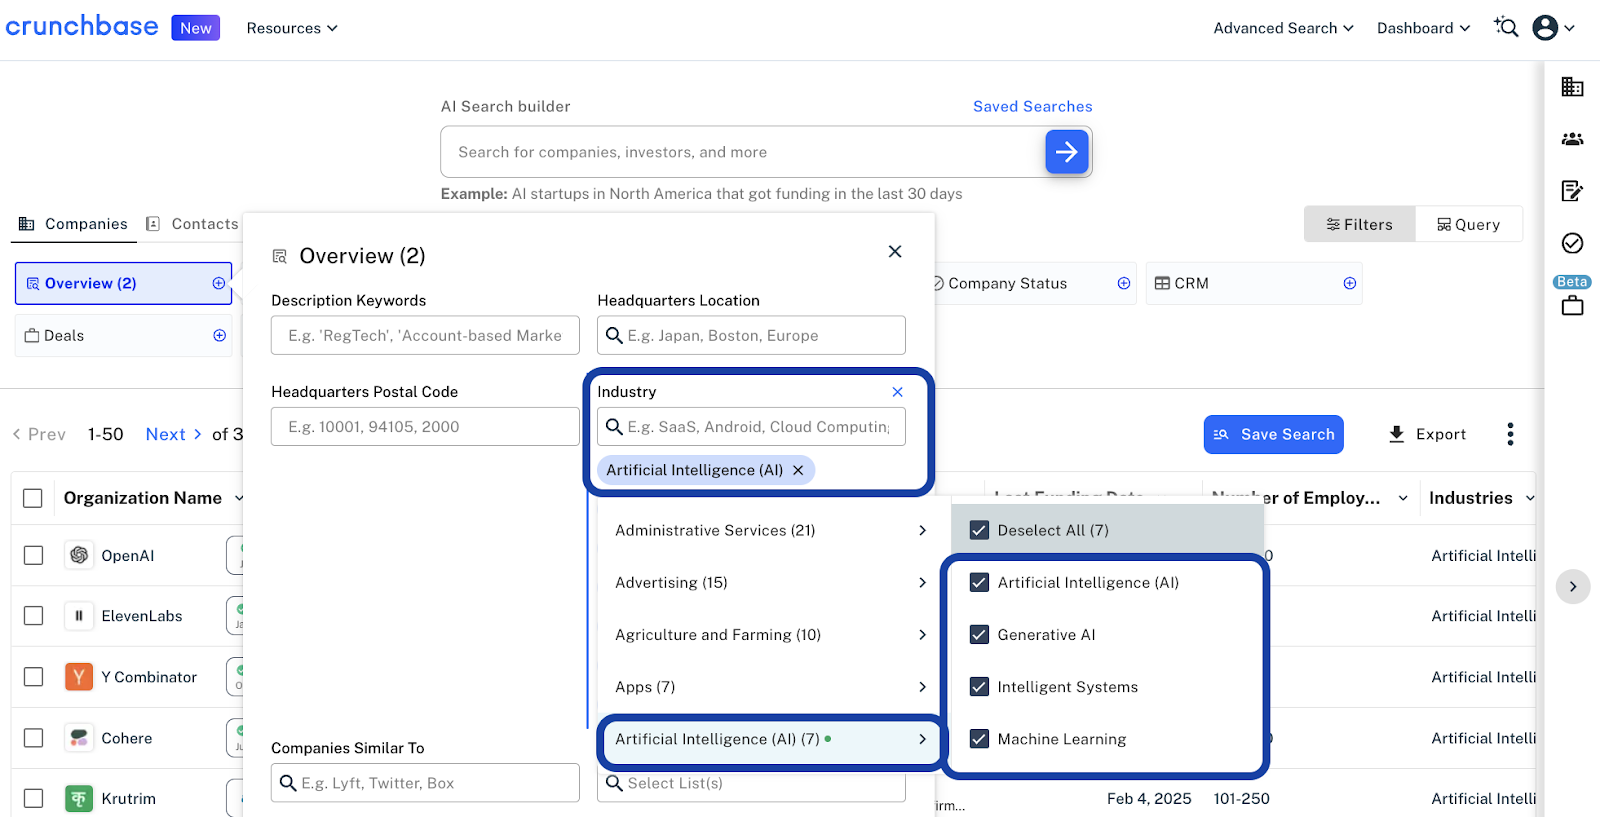Open the three-dot more options menu
The image size is (1600, 817).
pyautogui.click(x=1510, y=434)
